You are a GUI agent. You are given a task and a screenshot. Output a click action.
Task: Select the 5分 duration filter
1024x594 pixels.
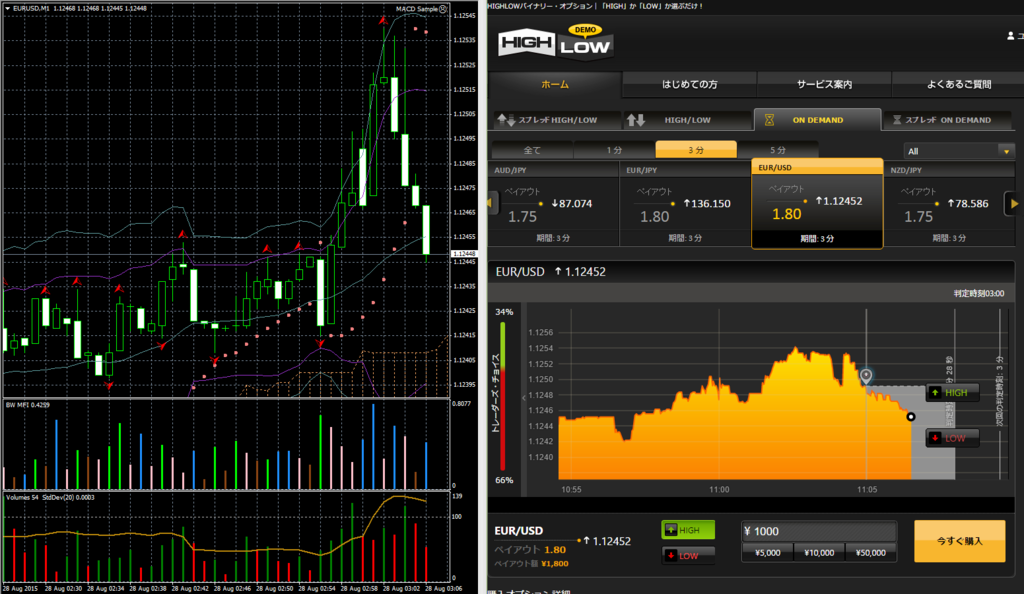778,150
